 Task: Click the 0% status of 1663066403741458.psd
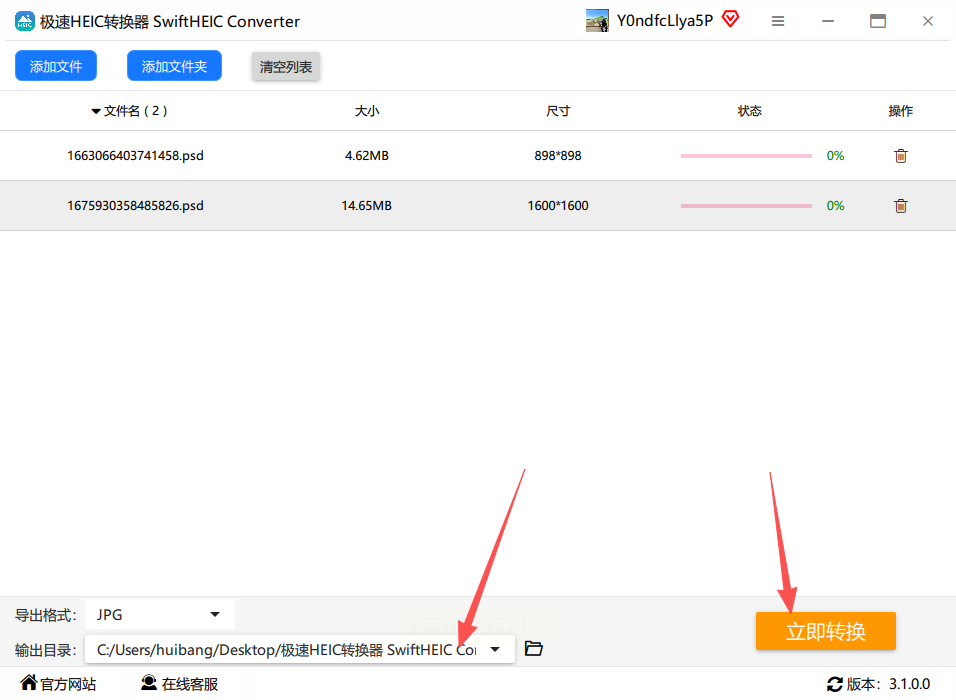pos(835,156)
